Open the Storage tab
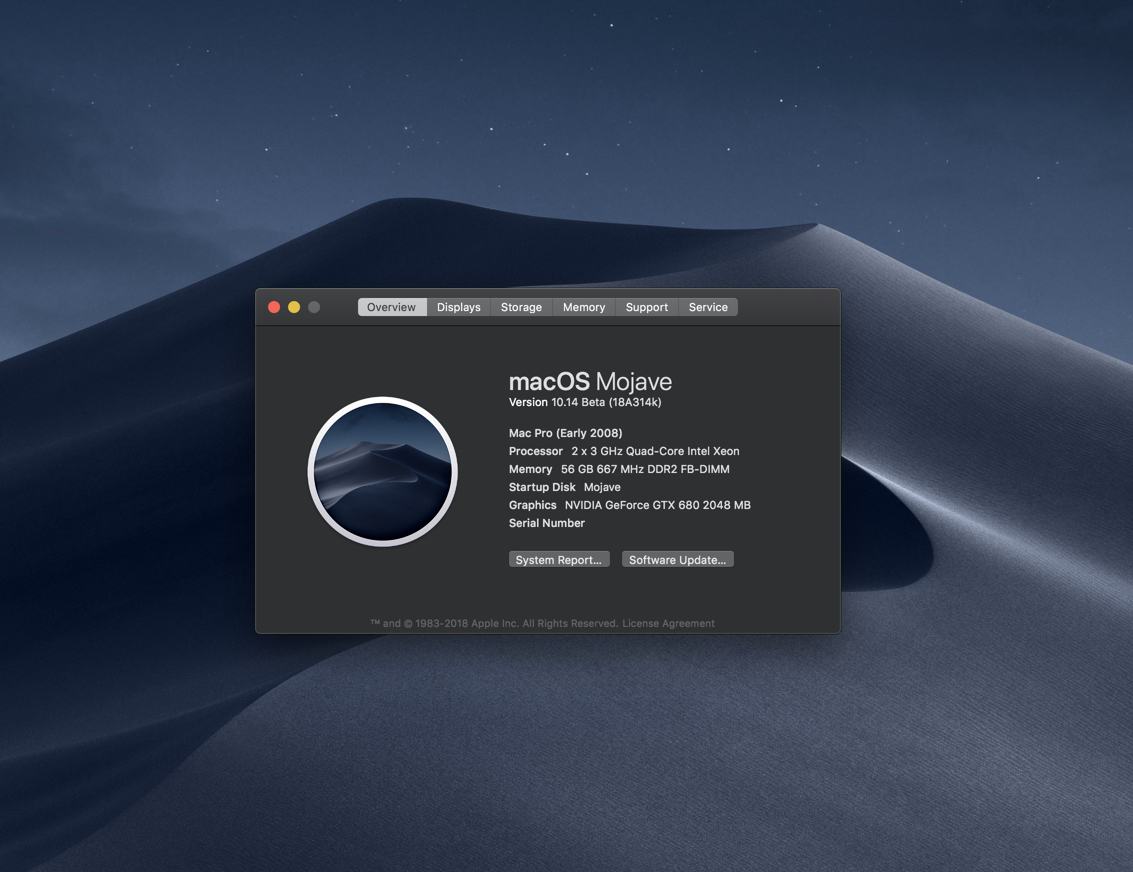1133x872 pixels. (521, 307)
